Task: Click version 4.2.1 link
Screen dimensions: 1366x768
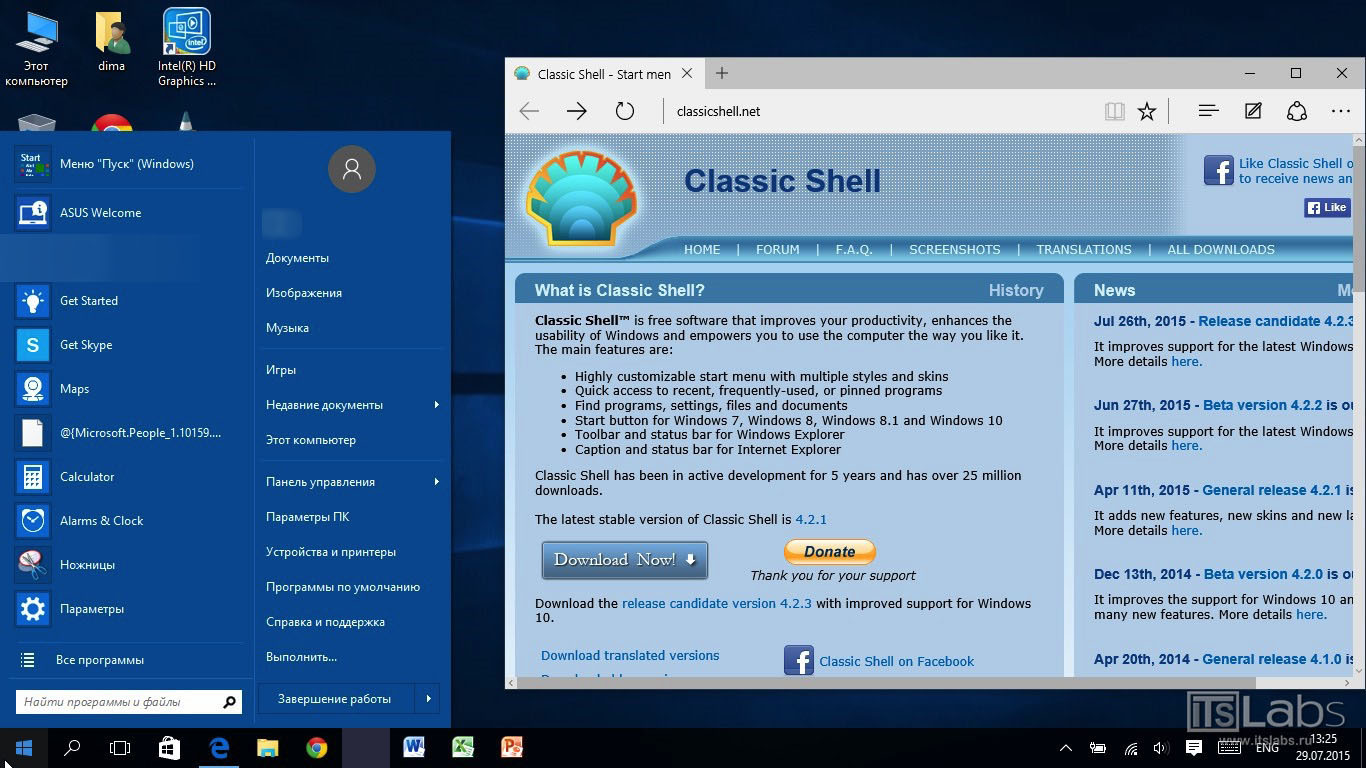Action: [811, 520]
